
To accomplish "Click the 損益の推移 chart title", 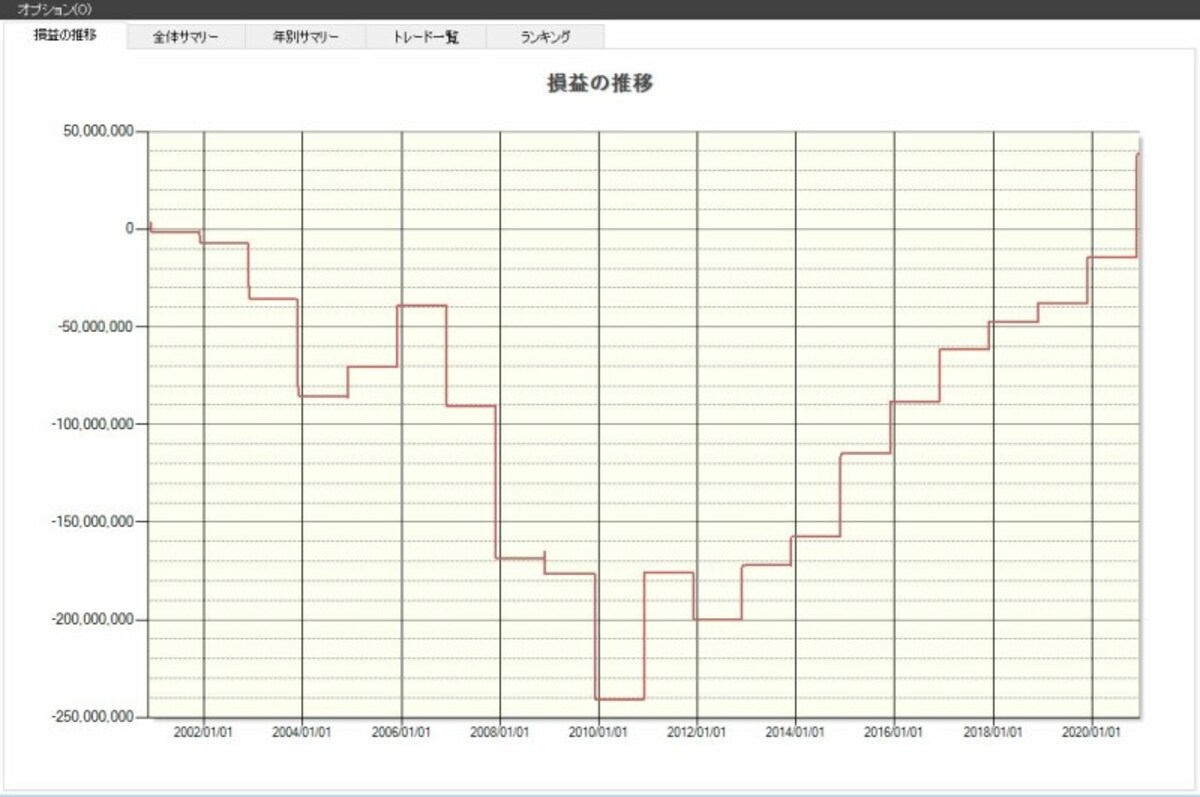I will (x=600, y=83).
